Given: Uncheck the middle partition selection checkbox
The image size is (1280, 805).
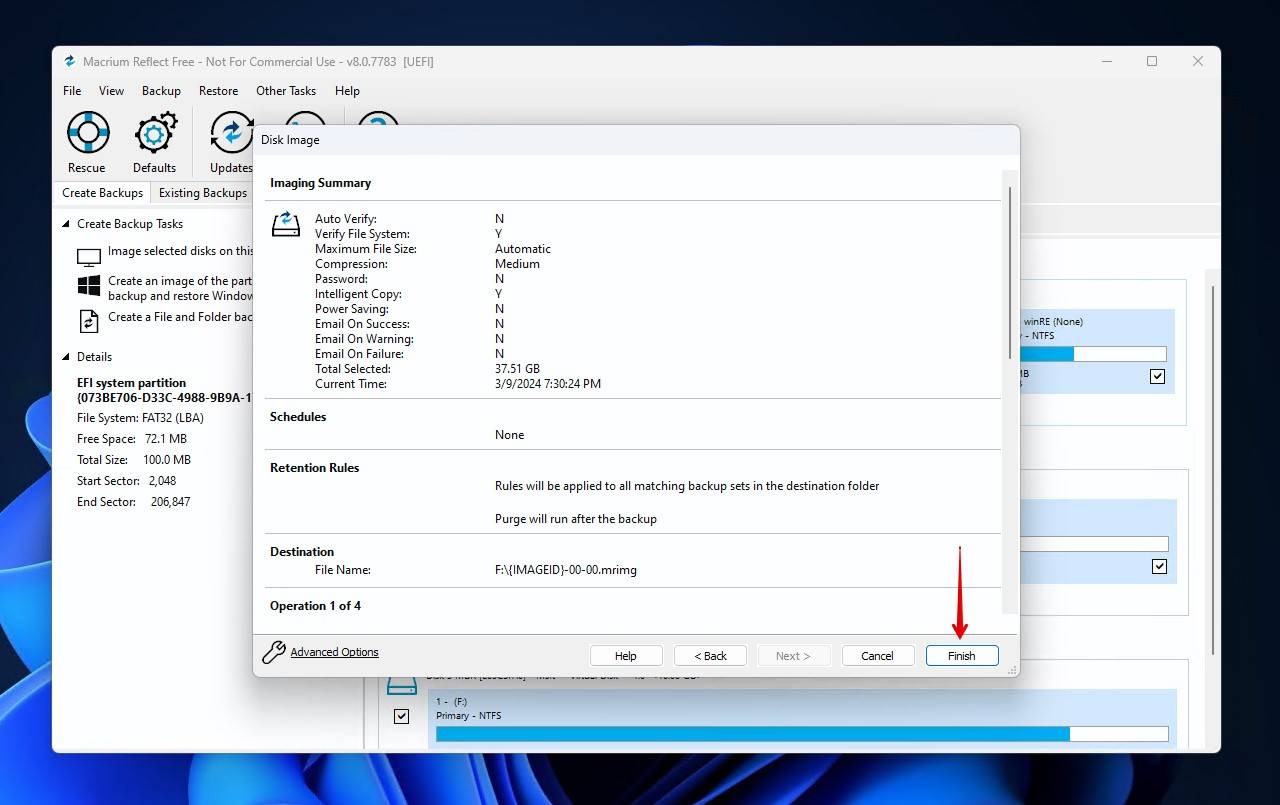Looking at the screenshot, I should tap(1158, 565).
